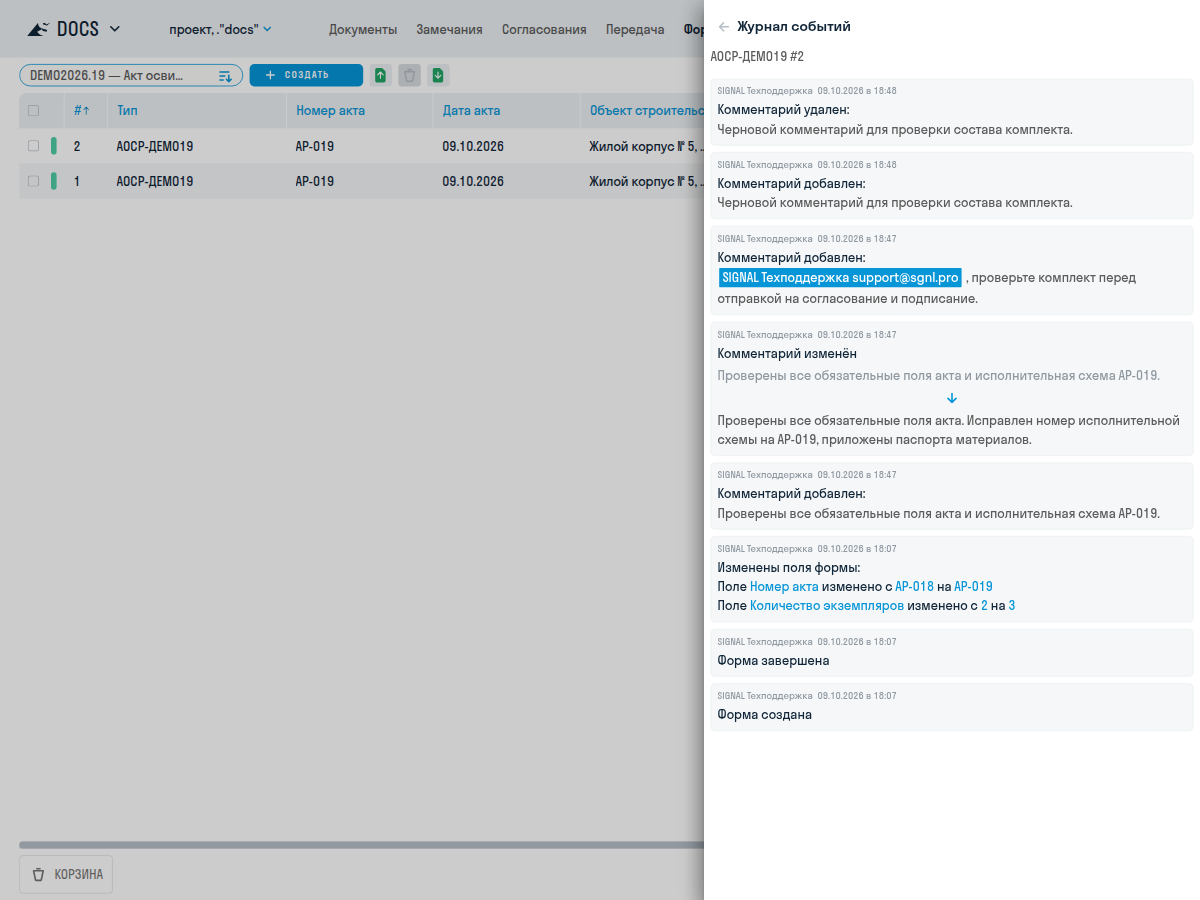The width and height of the screenshot is (1200, 900).
Task: Click the blue Создать button
Action: (306, 75)
